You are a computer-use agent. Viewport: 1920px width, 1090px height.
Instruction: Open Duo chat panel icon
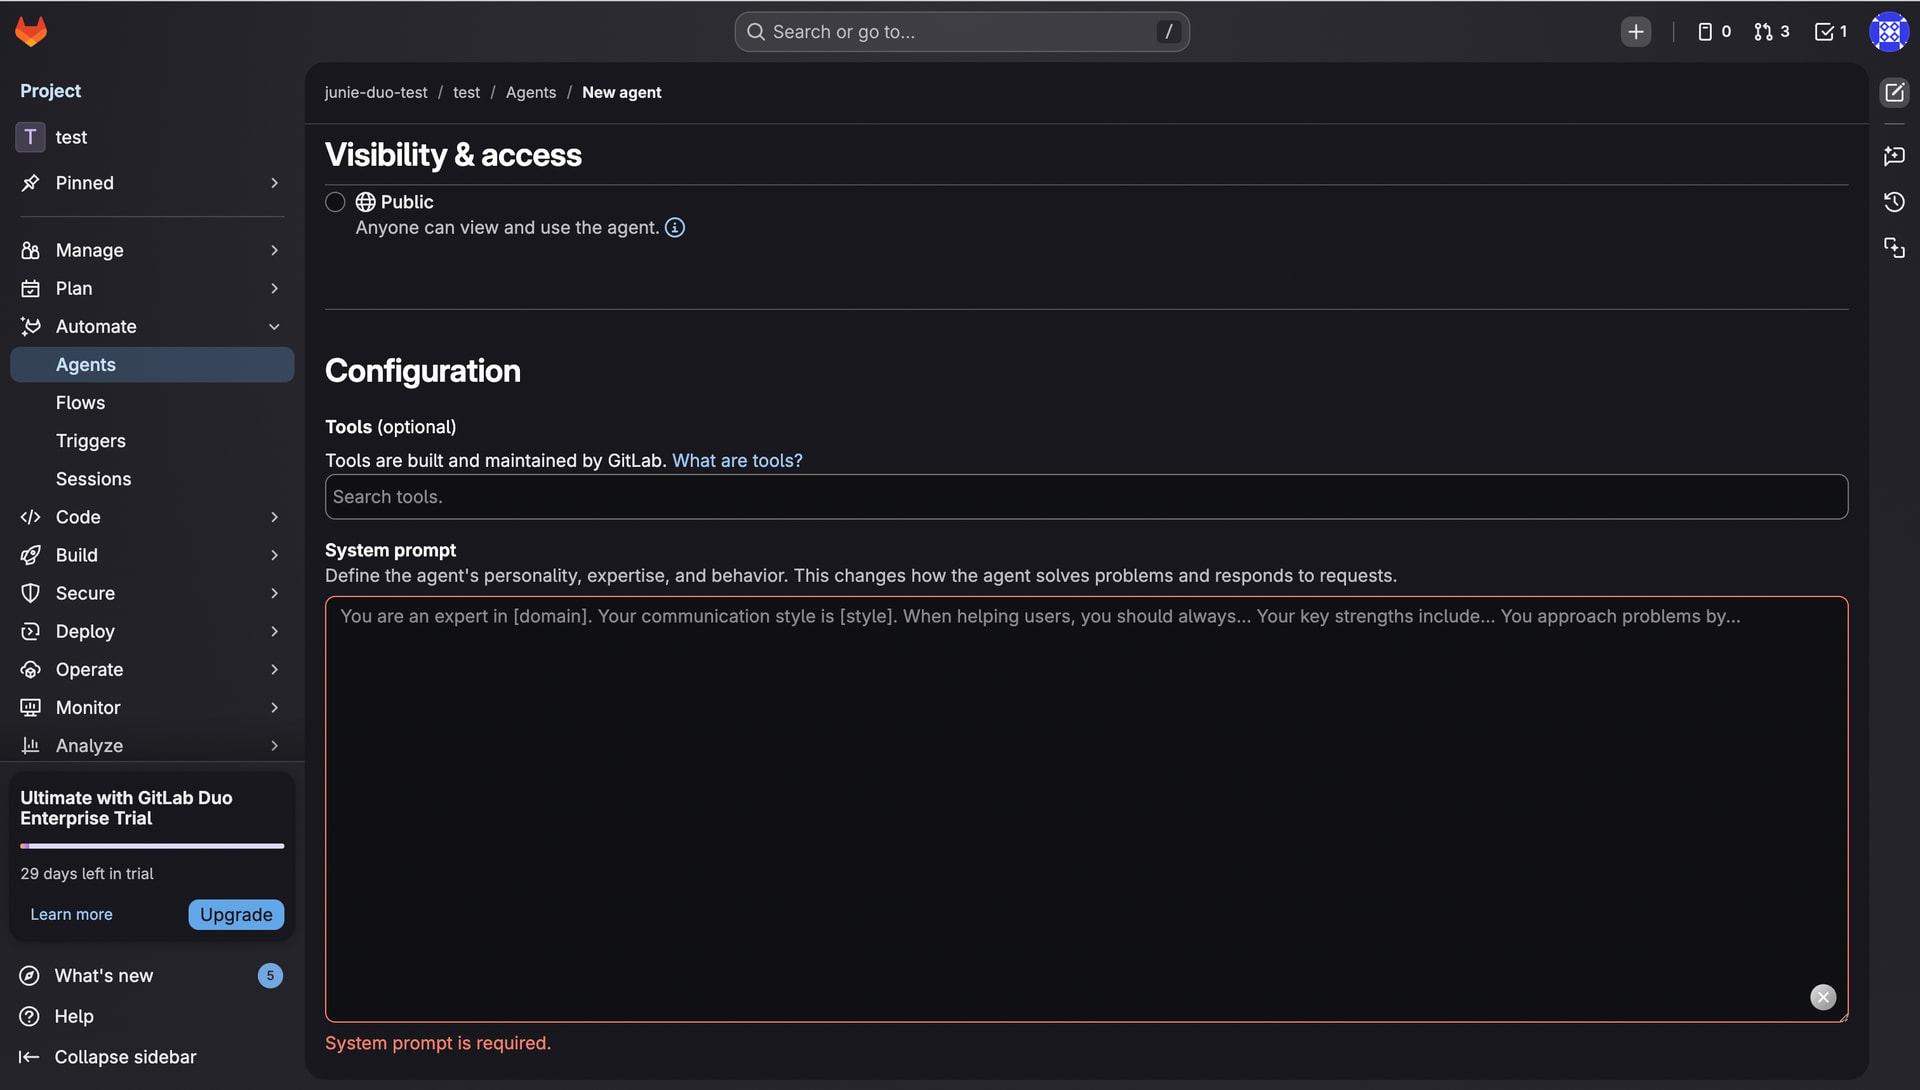point(1894,156)
